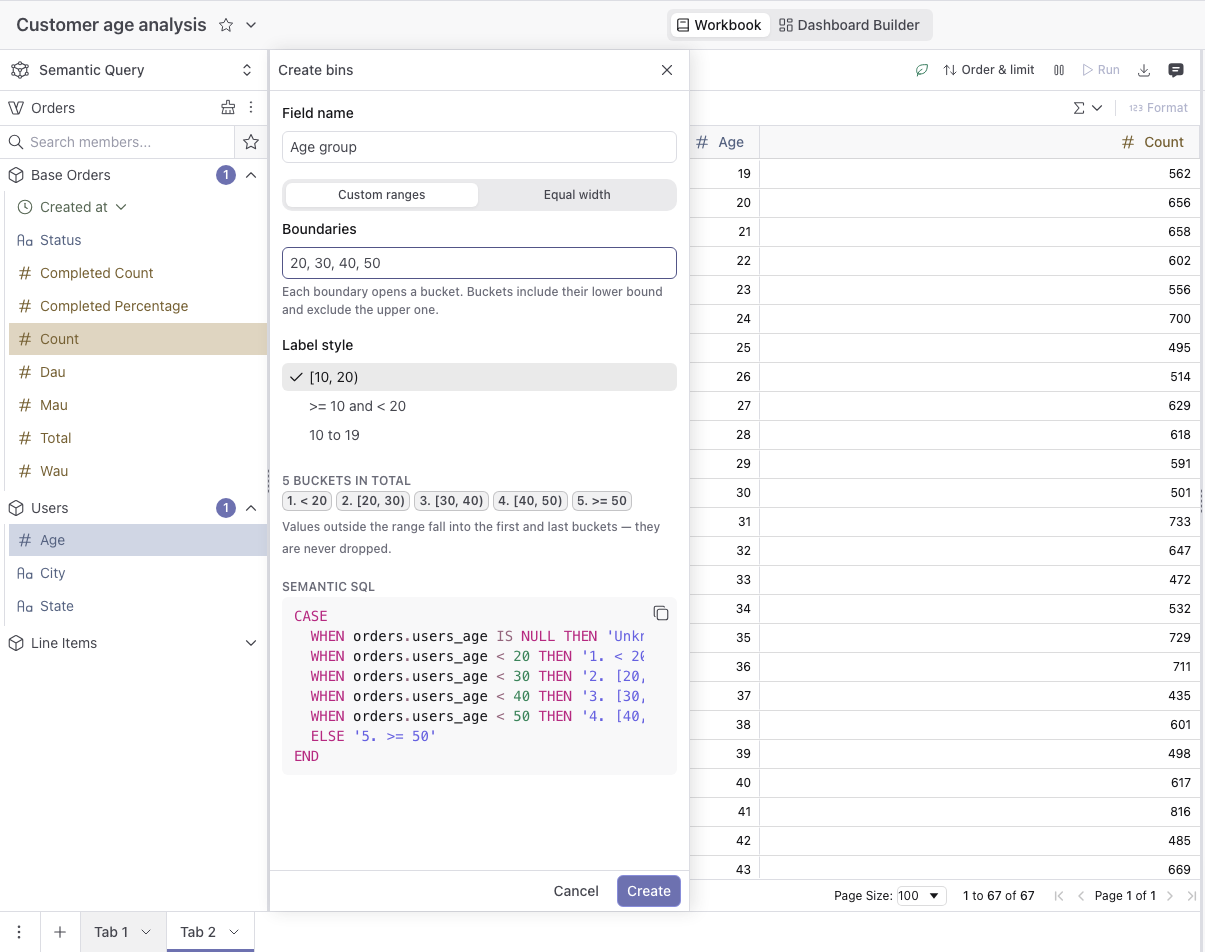
Task: Go to the first results page
Action: (x=1059, y=896)
